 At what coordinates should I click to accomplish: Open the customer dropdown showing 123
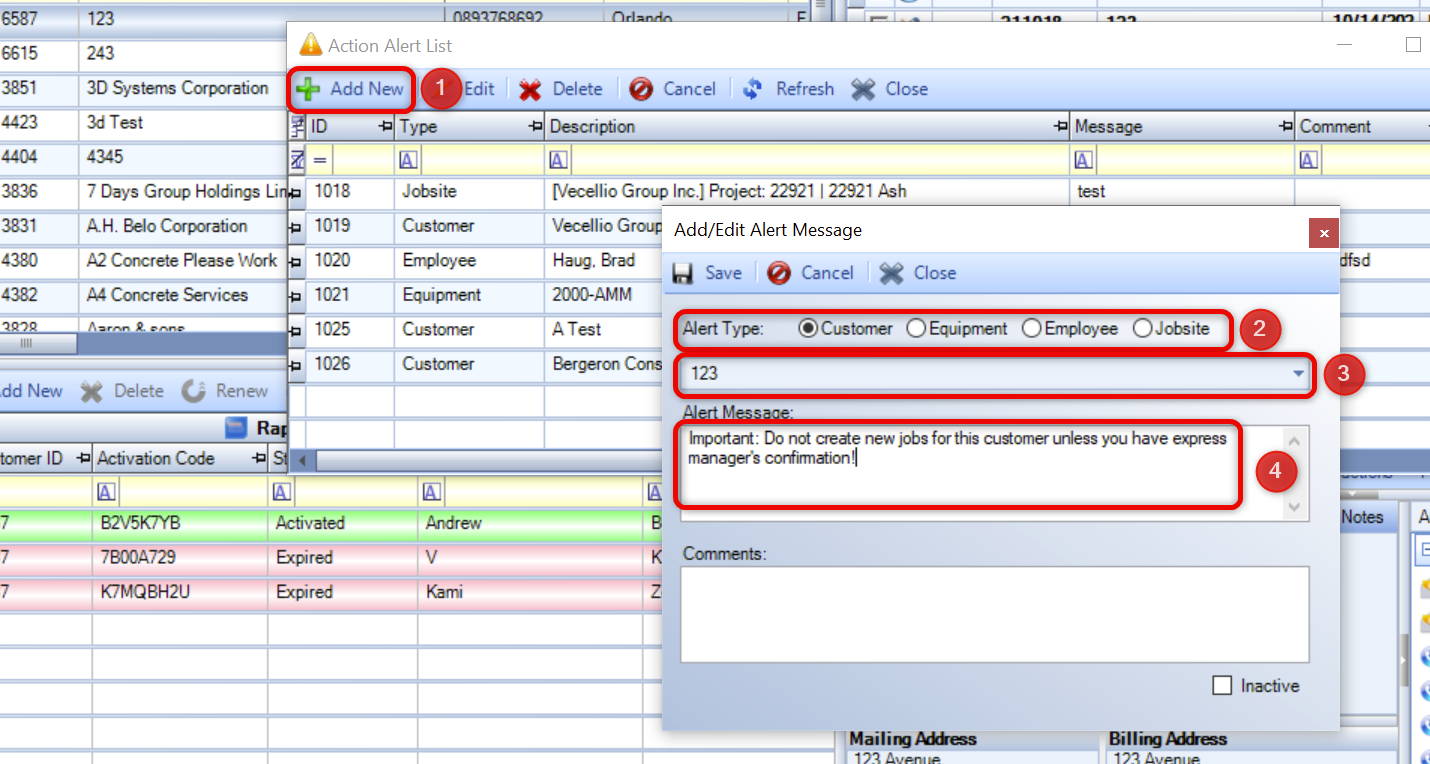(1298, 374)
